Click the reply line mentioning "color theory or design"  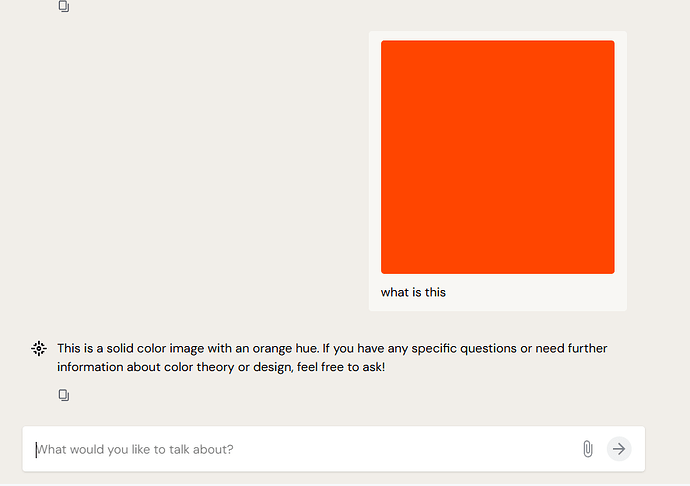221,367
